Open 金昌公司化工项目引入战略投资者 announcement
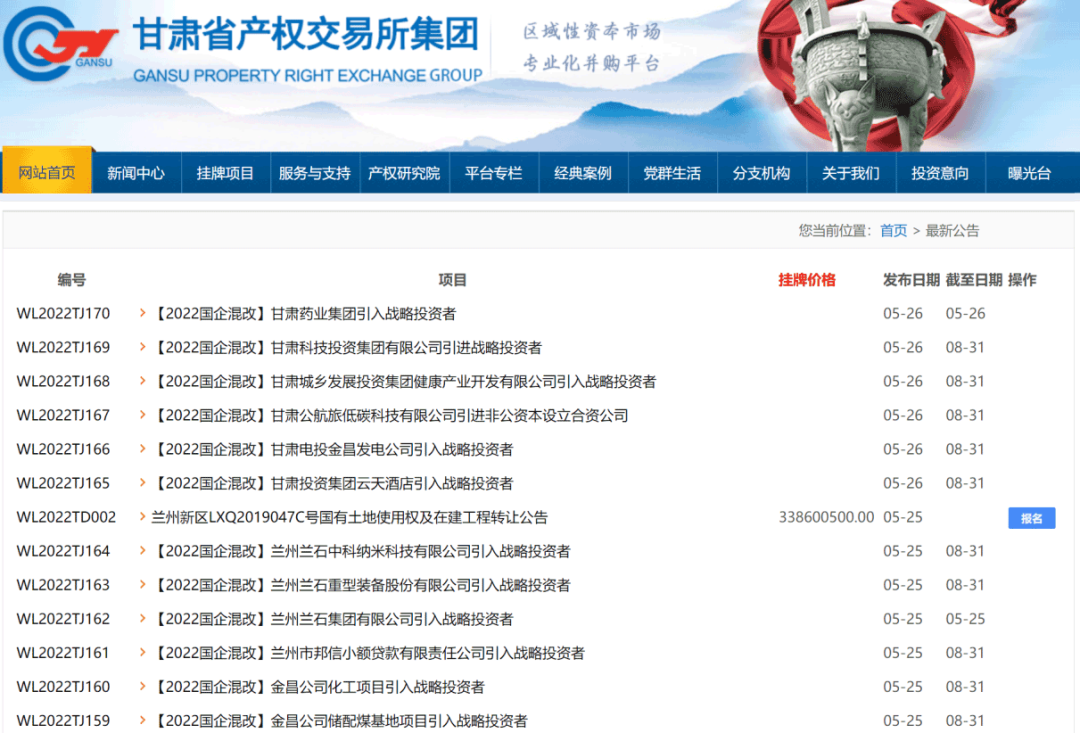This screenshot has height=733, width=1080. pos(318,687)
